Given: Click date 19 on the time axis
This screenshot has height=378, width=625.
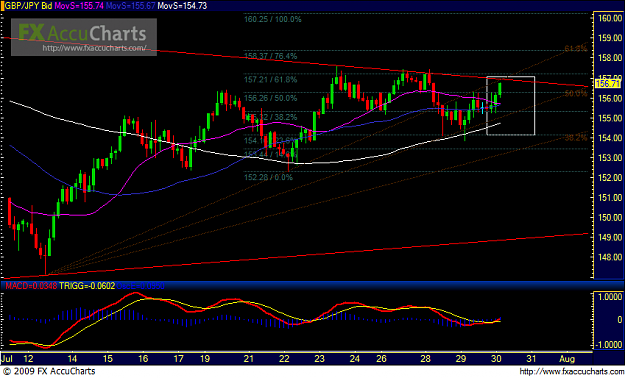Looking at the screenshot, I should pos(204,359).
